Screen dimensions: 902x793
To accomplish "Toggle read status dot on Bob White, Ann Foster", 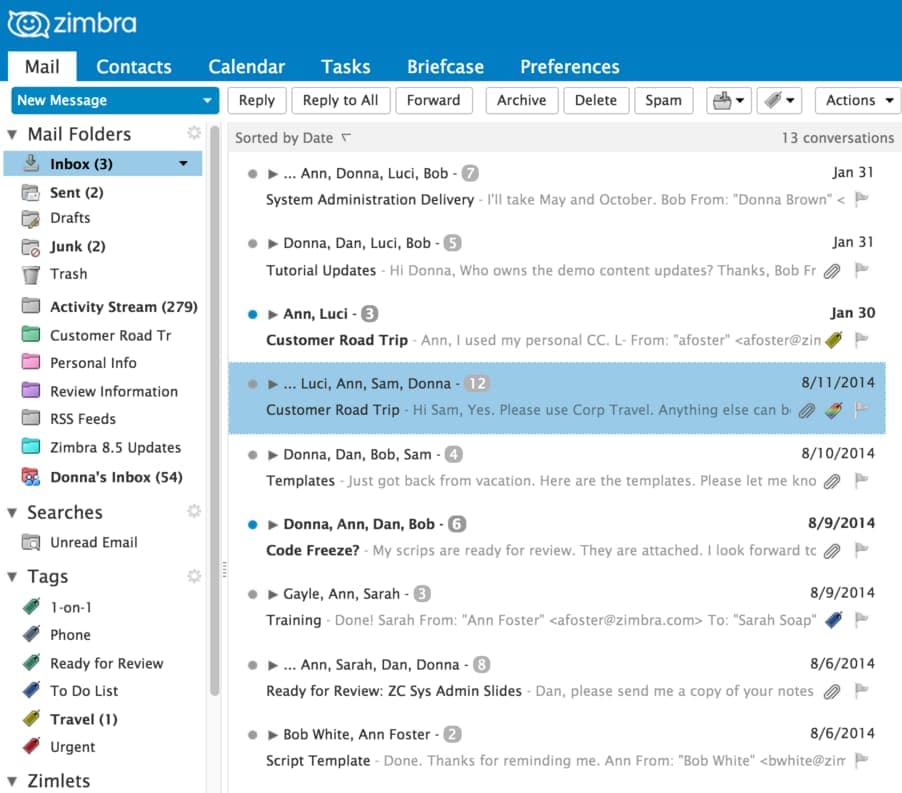I will click(252, 735).
